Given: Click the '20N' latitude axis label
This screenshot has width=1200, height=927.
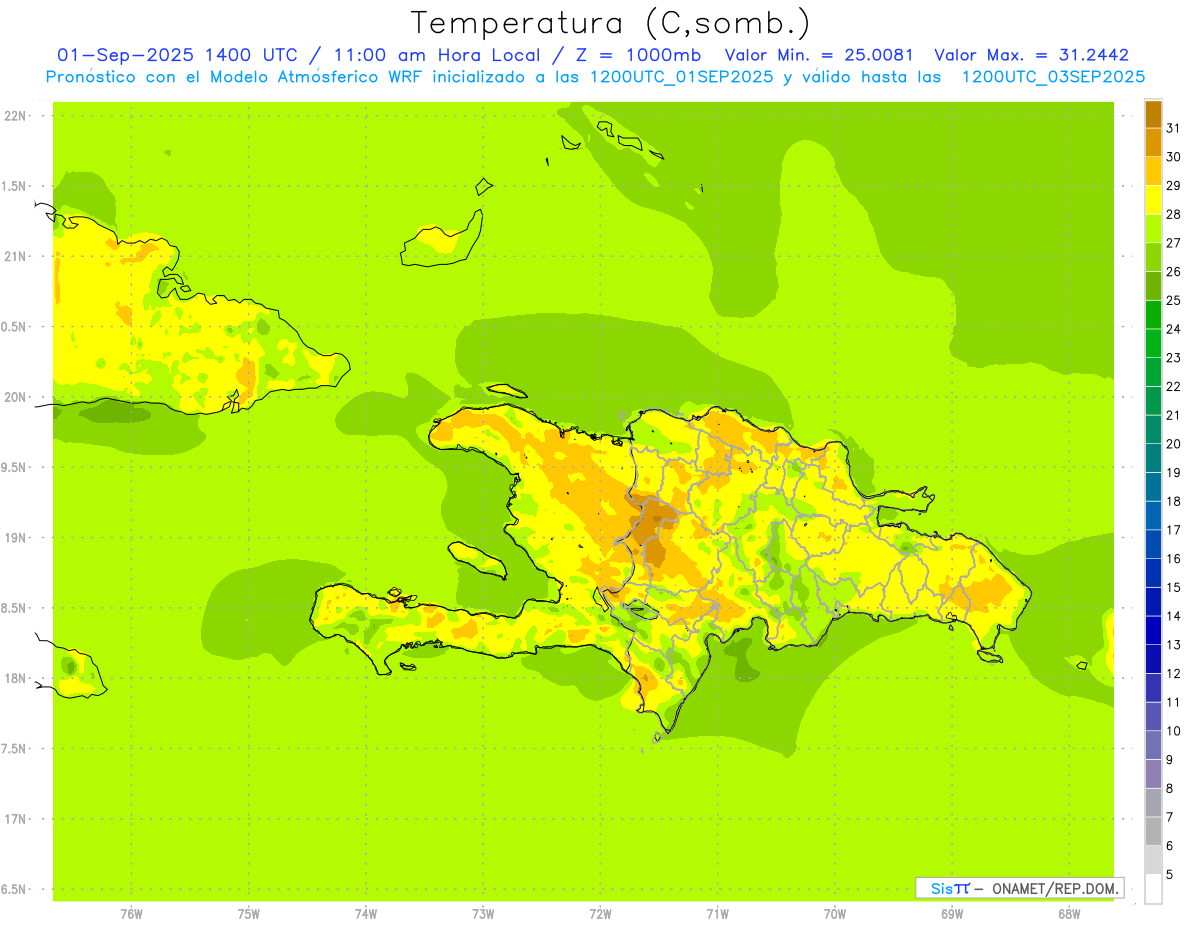Looking at the screenshot, I should pos(14,397).
